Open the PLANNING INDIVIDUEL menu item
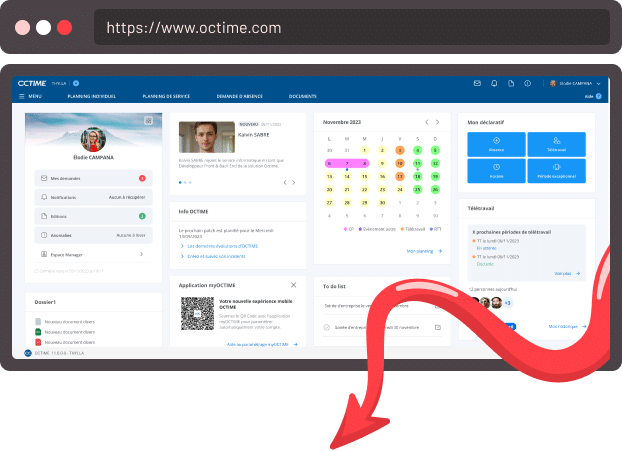622x451 pixels. [92, 96]
